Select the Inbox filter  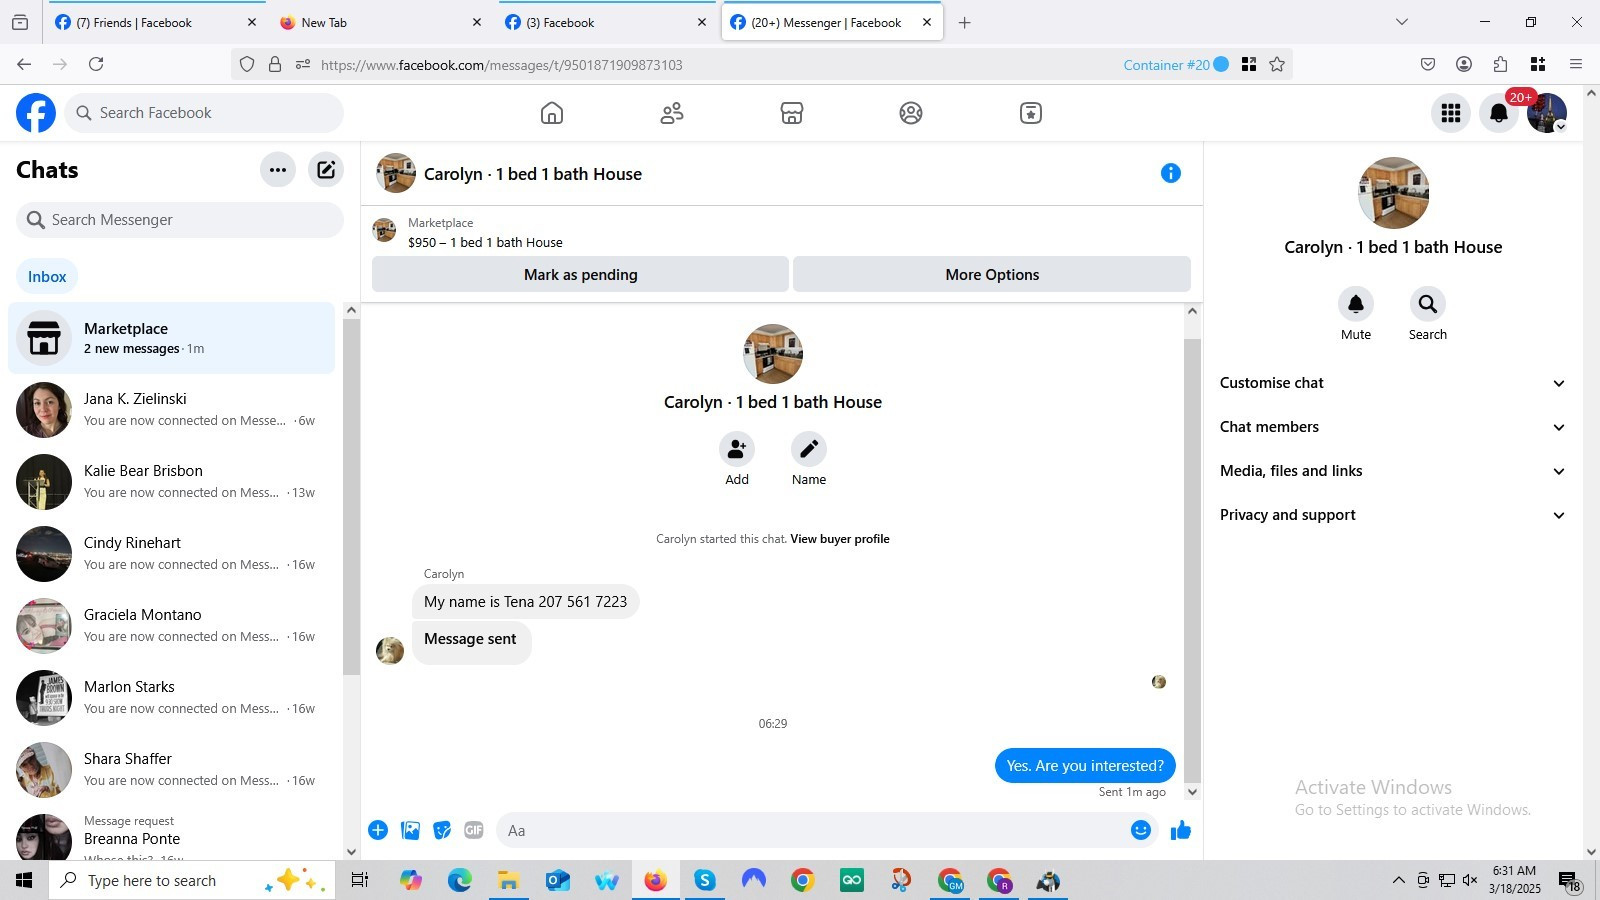47,277
